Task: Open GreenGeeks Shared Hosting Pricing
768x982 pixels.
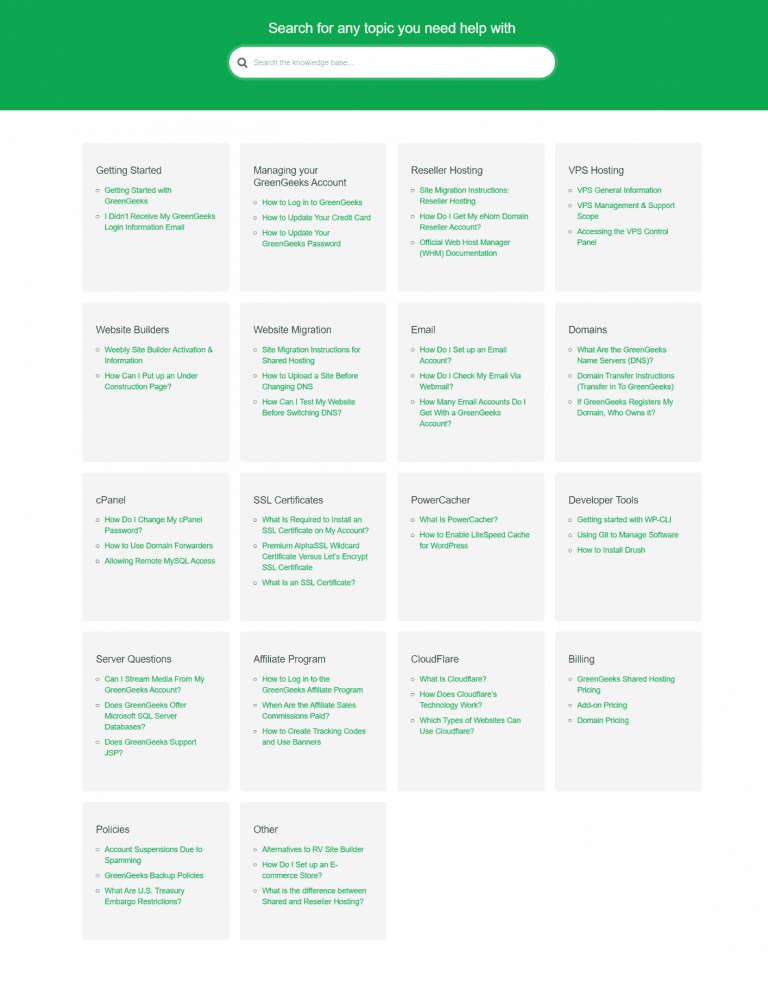Action: [x=626, y=685]
